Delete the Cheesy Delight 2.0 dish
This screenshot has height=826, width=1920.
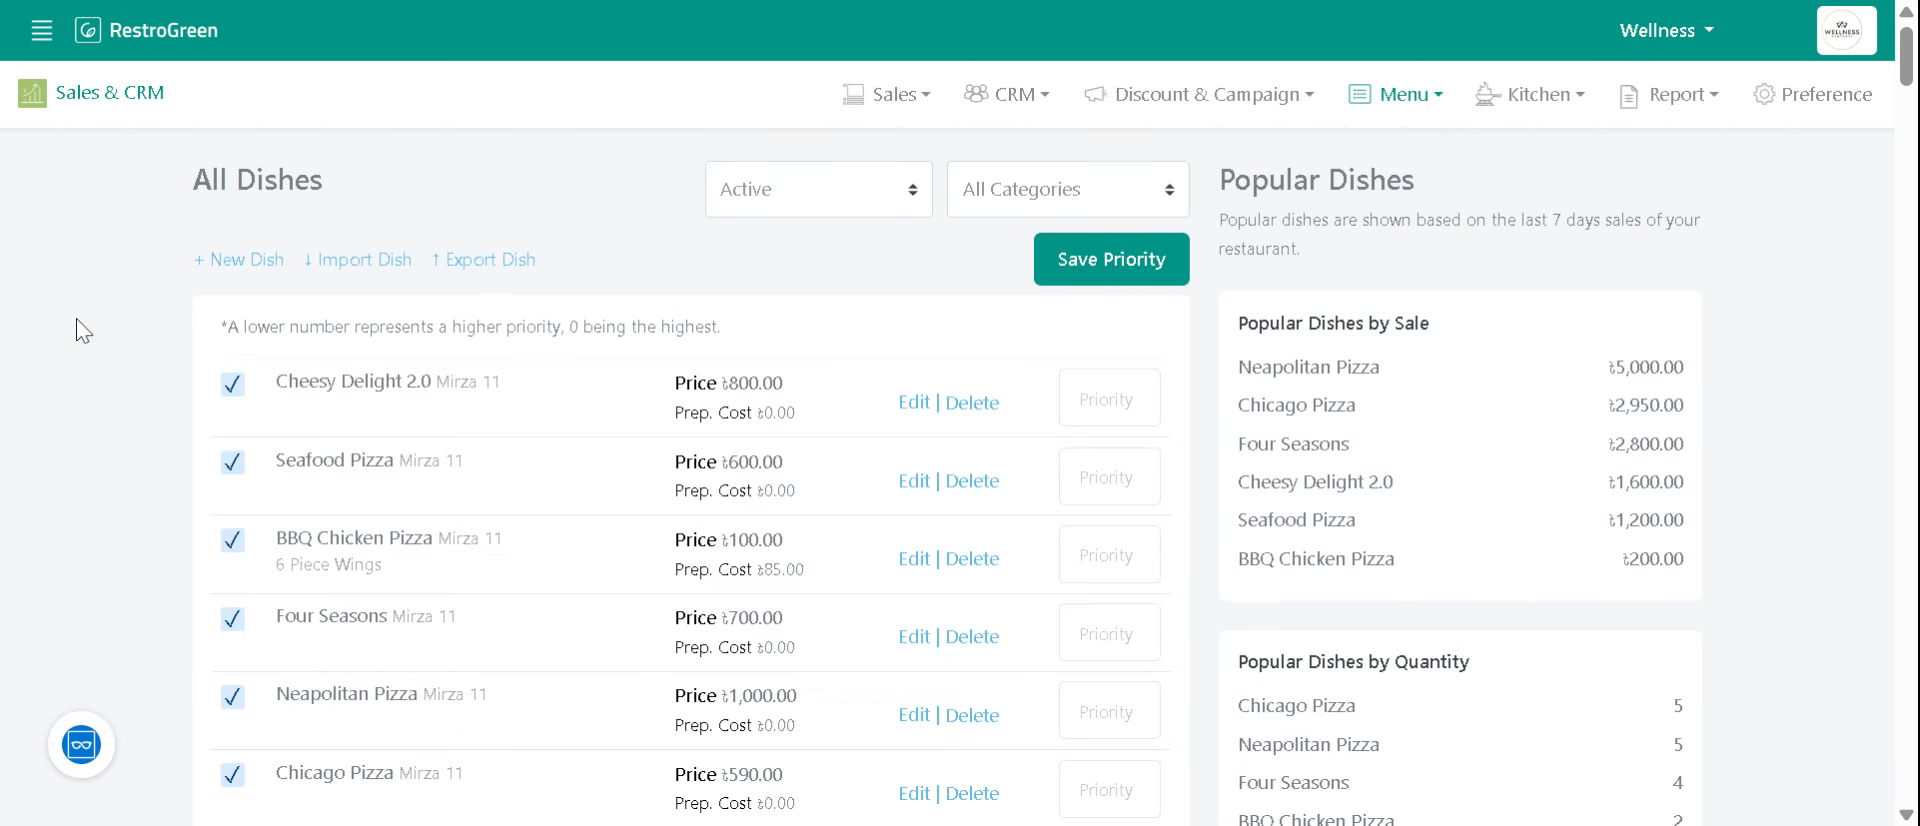(x=972, y=402)
